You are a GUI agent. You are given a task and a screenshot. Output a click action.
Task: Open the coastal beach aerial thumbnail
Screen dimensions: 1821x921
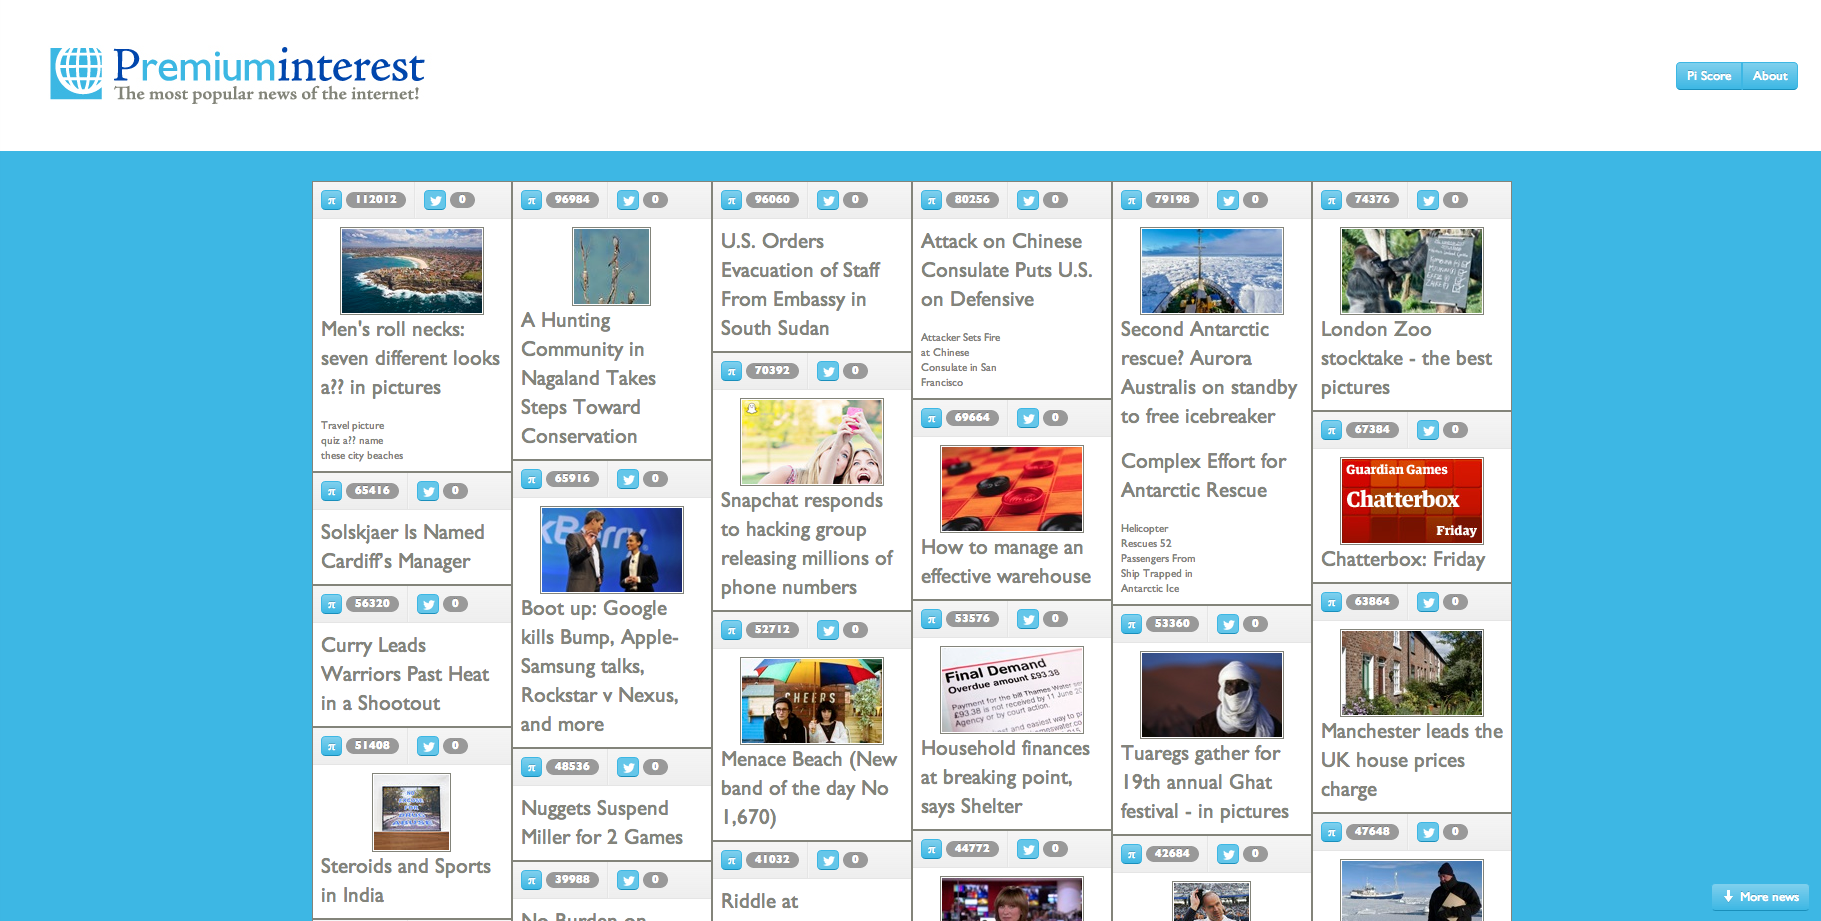pyautogui.click(x=412, y=270)
